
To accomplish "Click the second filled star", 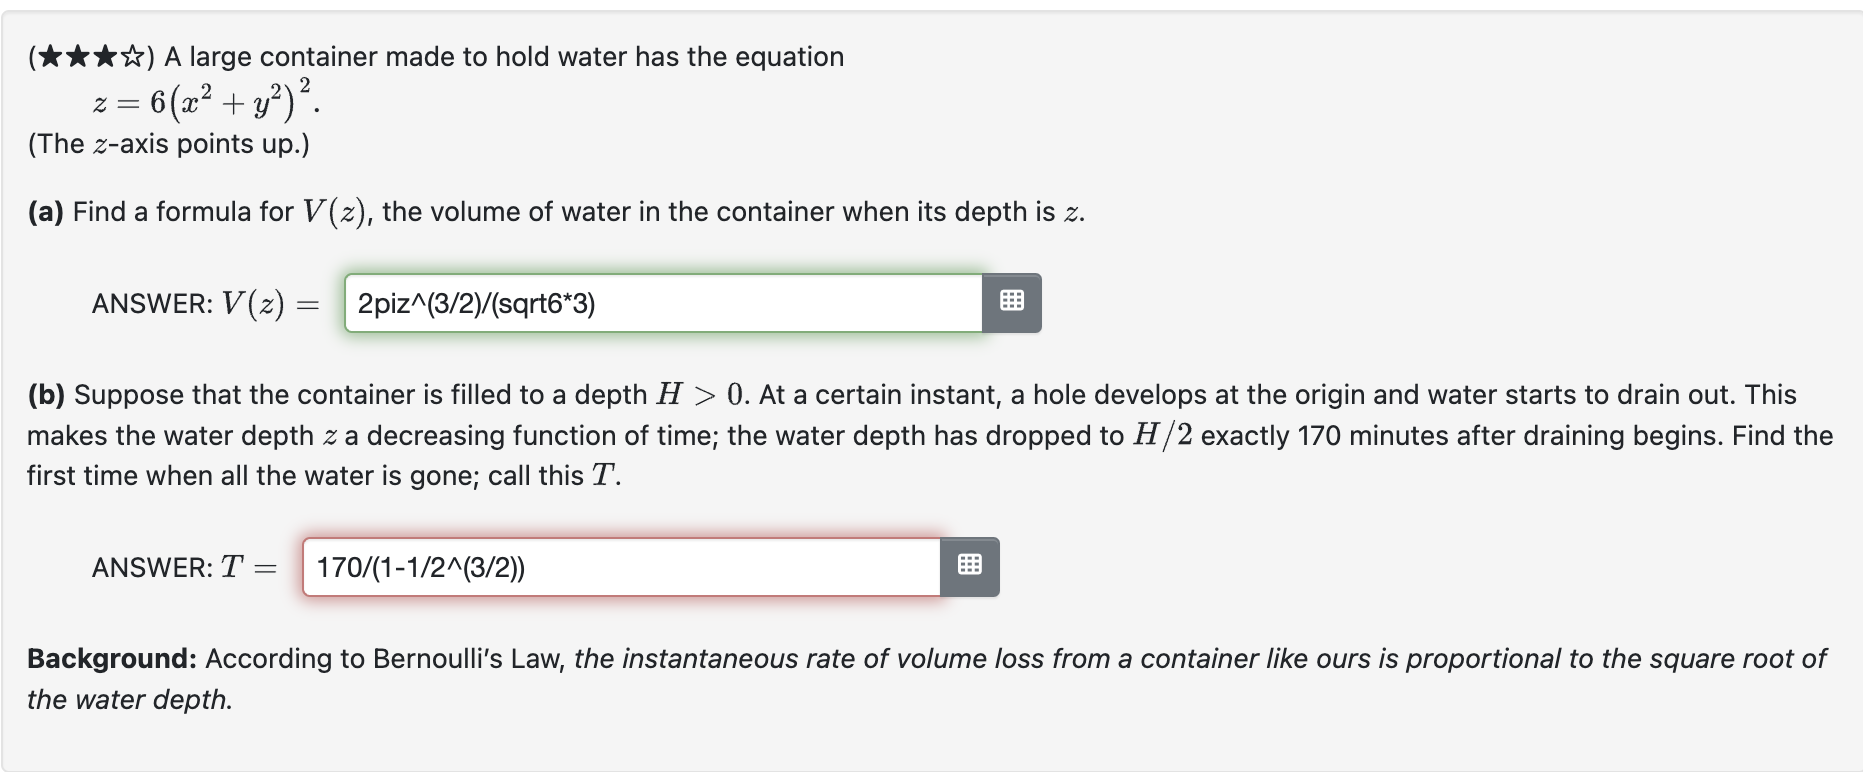I will 77,56.
